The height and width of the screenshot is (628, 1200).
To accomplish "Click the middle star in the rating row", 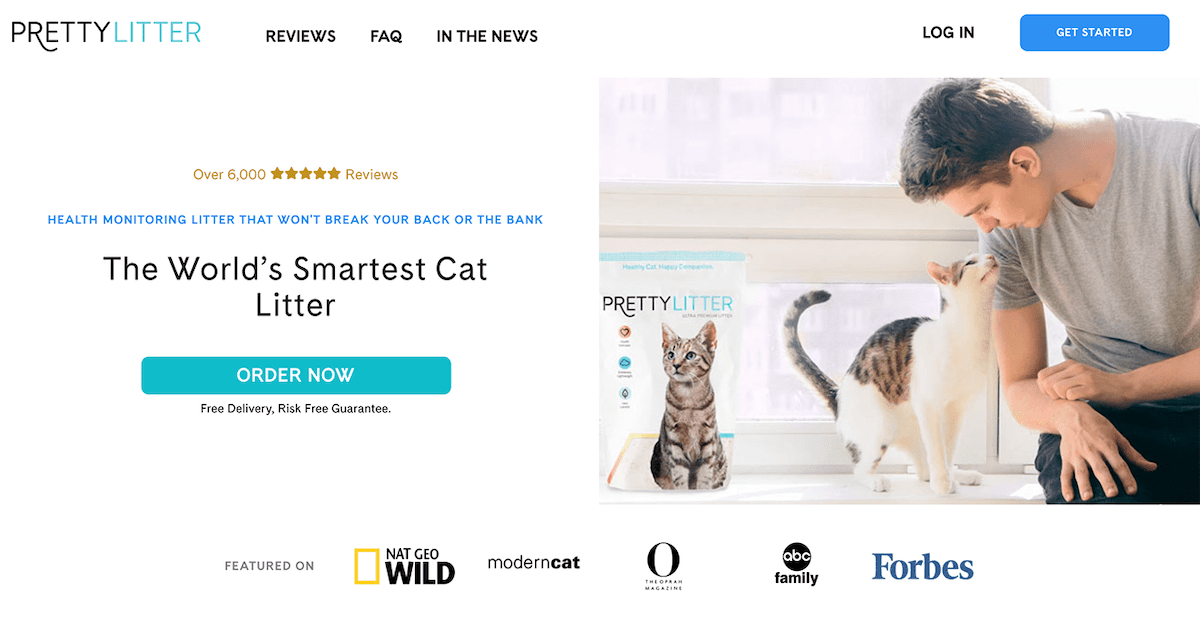I will (x=307, y=173).
